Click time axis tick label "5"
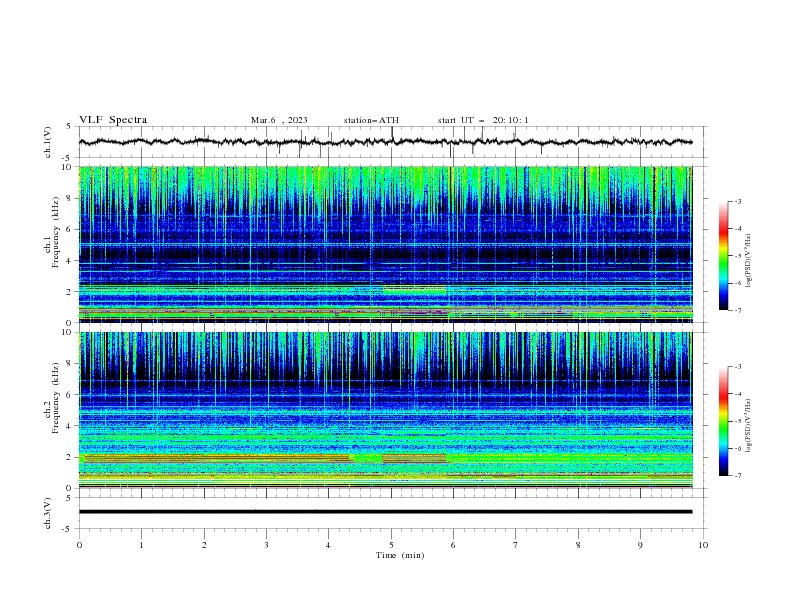Screen dimensions: 792x612 [x=391, y=545]
